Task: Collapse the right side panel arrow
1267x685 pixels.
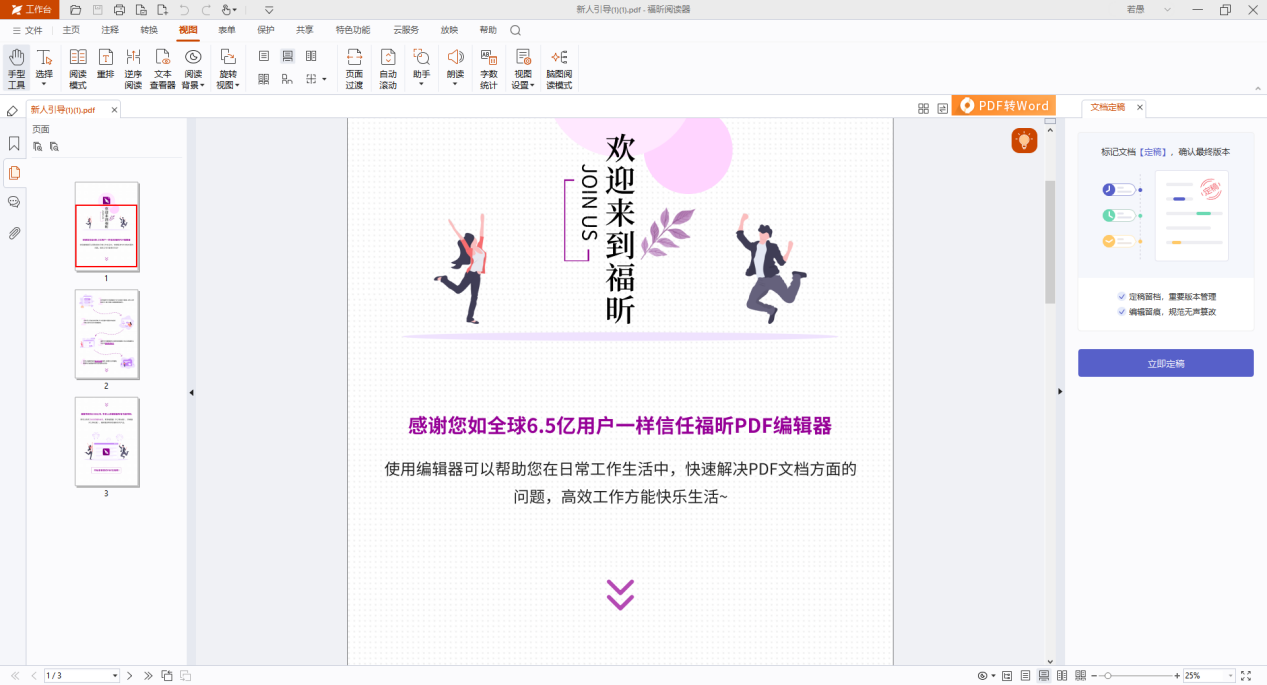Action: [1060, 392]
